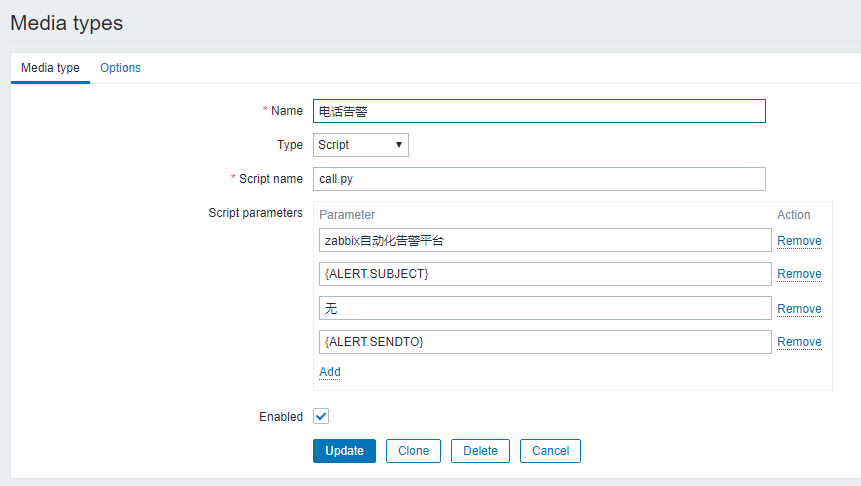Click into the zabbix自动化告警平台 parameter field

(x=545, y=240)
